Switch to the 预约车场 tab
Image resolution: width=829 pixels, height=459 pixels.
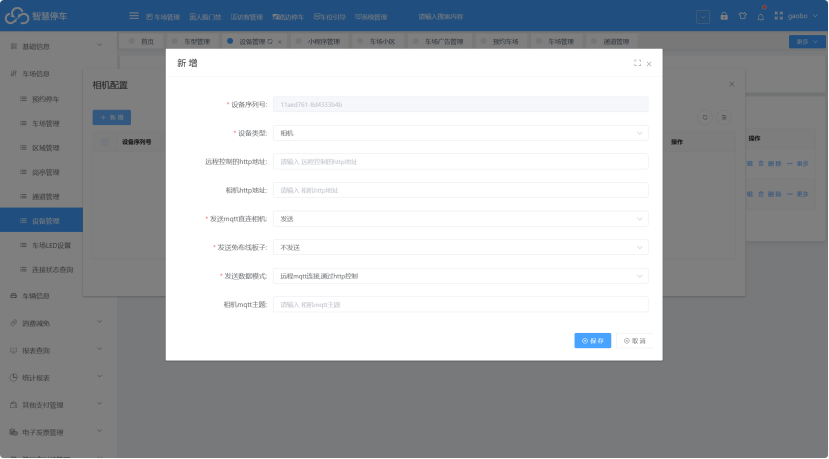point(500,41)
